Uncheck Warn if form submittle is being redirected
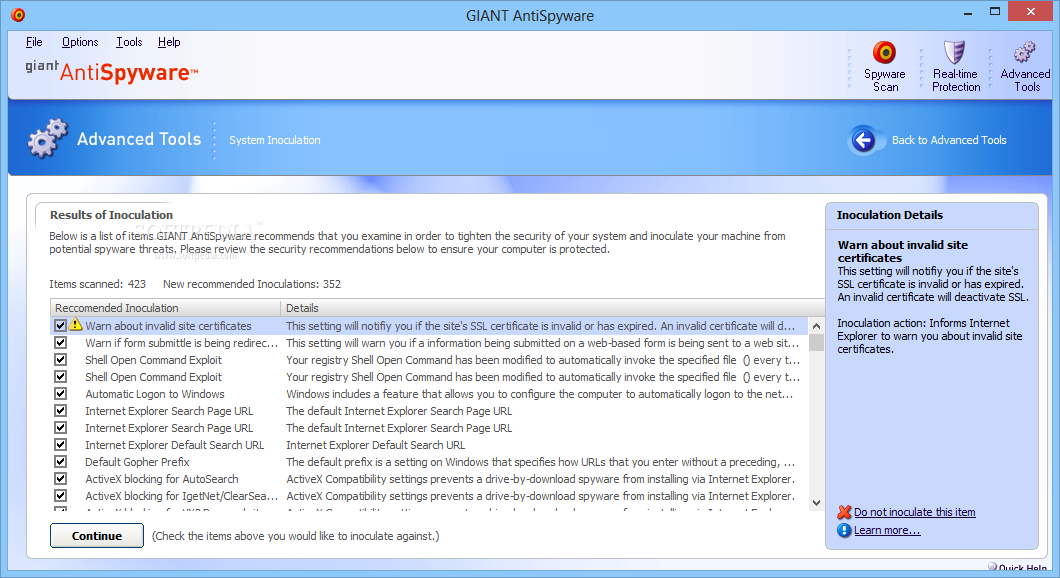 coord(61,343)
